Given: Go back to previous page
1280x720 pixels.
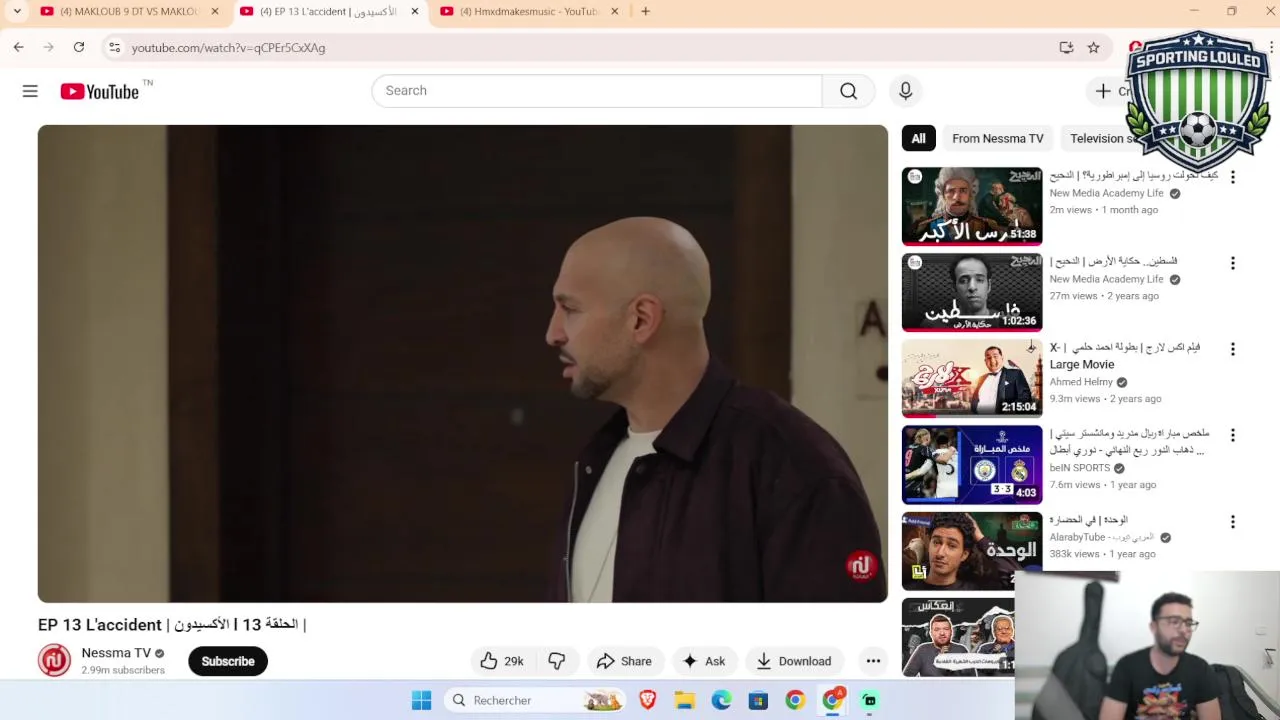Looking at the screenshot, I should tap(18, 47).
